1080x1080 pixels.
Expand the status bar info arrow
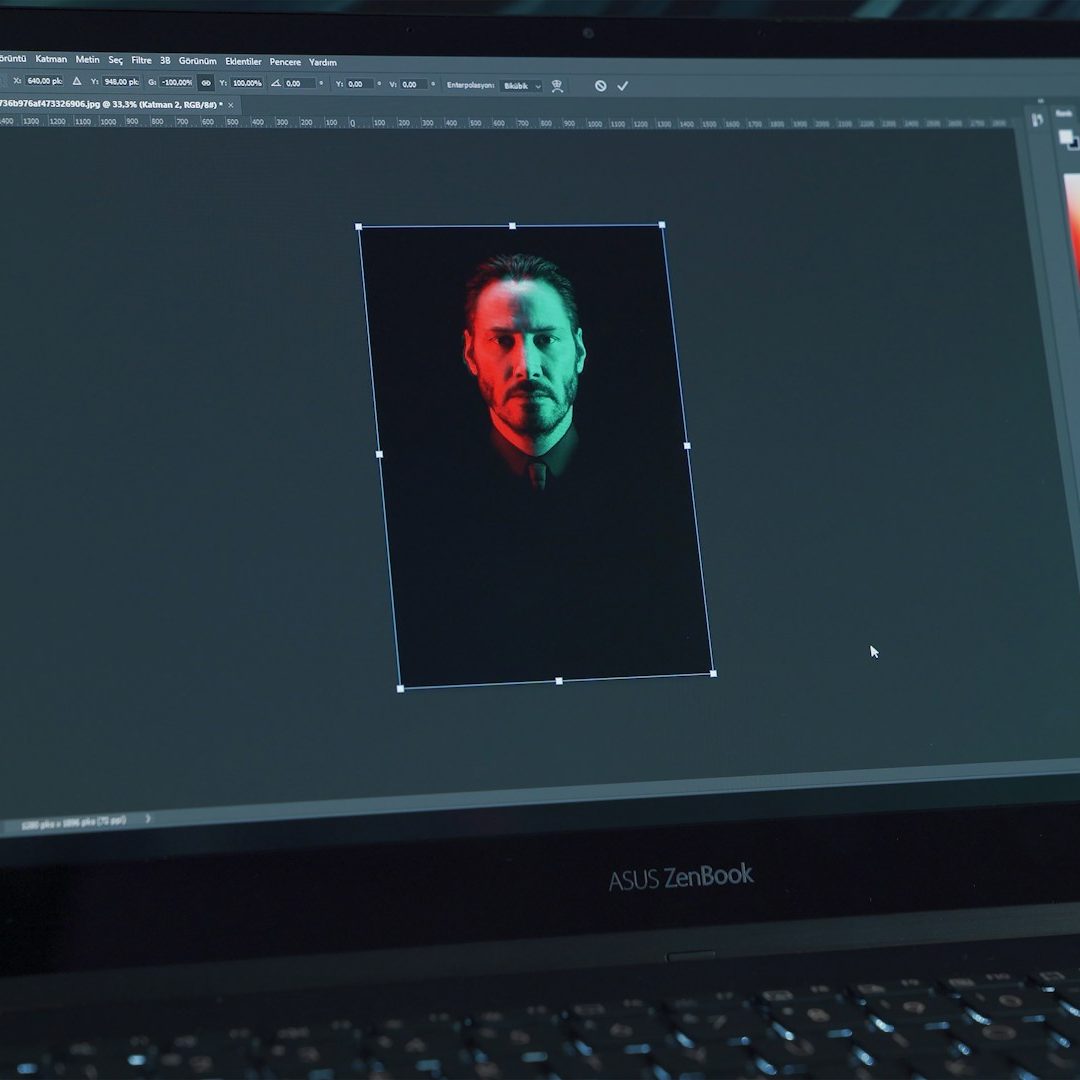coord(149,819)
